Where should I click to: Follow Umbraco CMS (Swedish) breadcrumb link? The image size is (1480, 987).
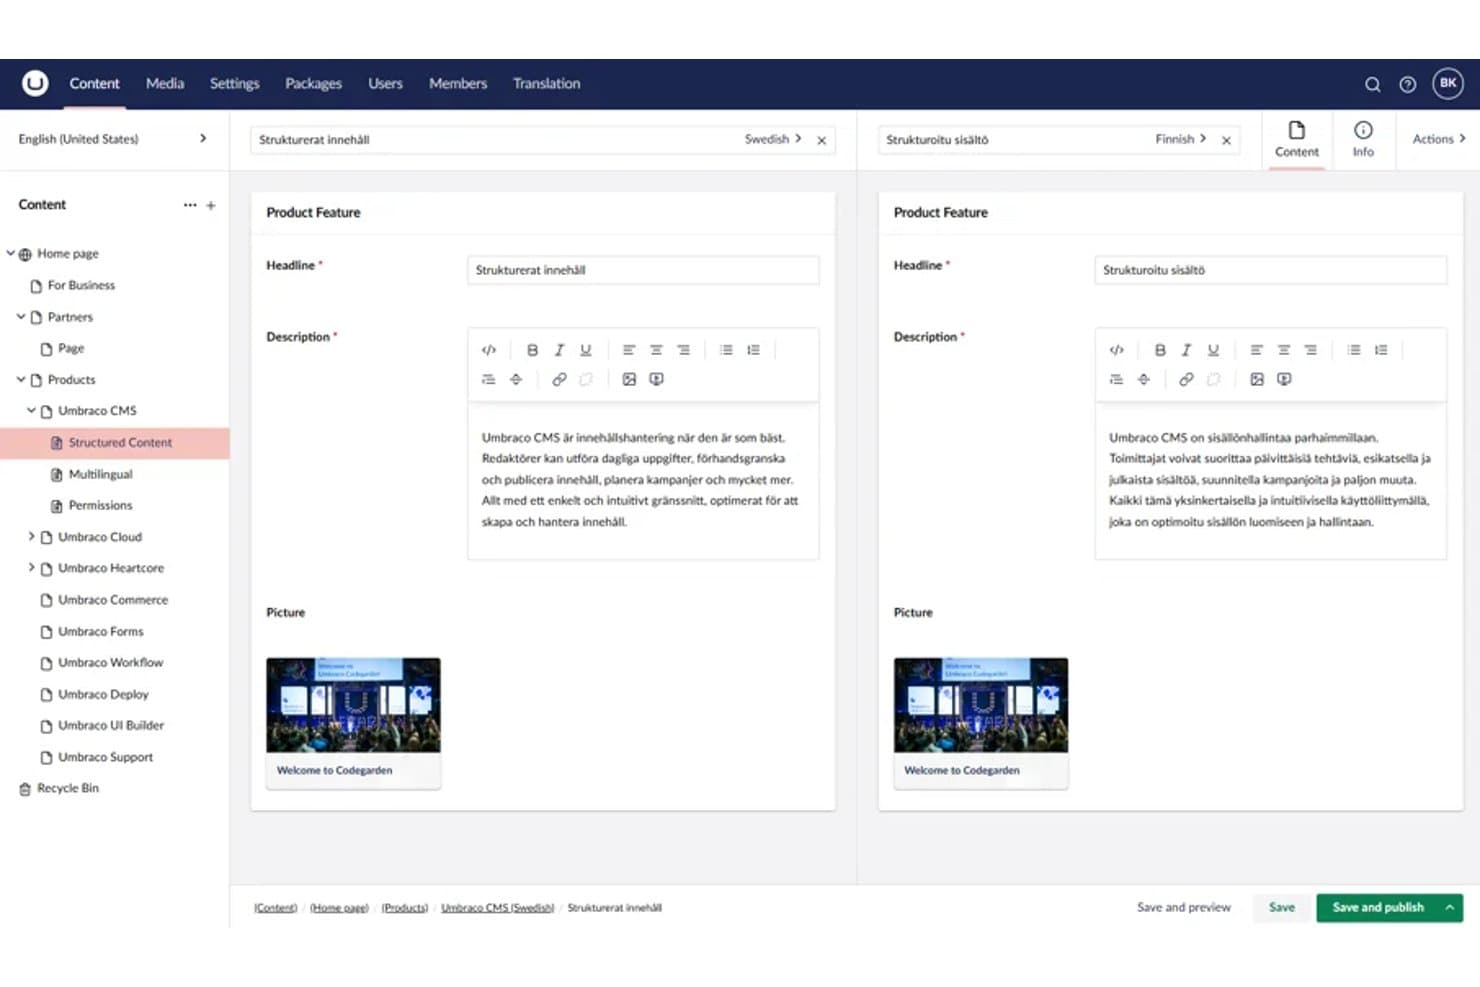click(x=498, y=908)
